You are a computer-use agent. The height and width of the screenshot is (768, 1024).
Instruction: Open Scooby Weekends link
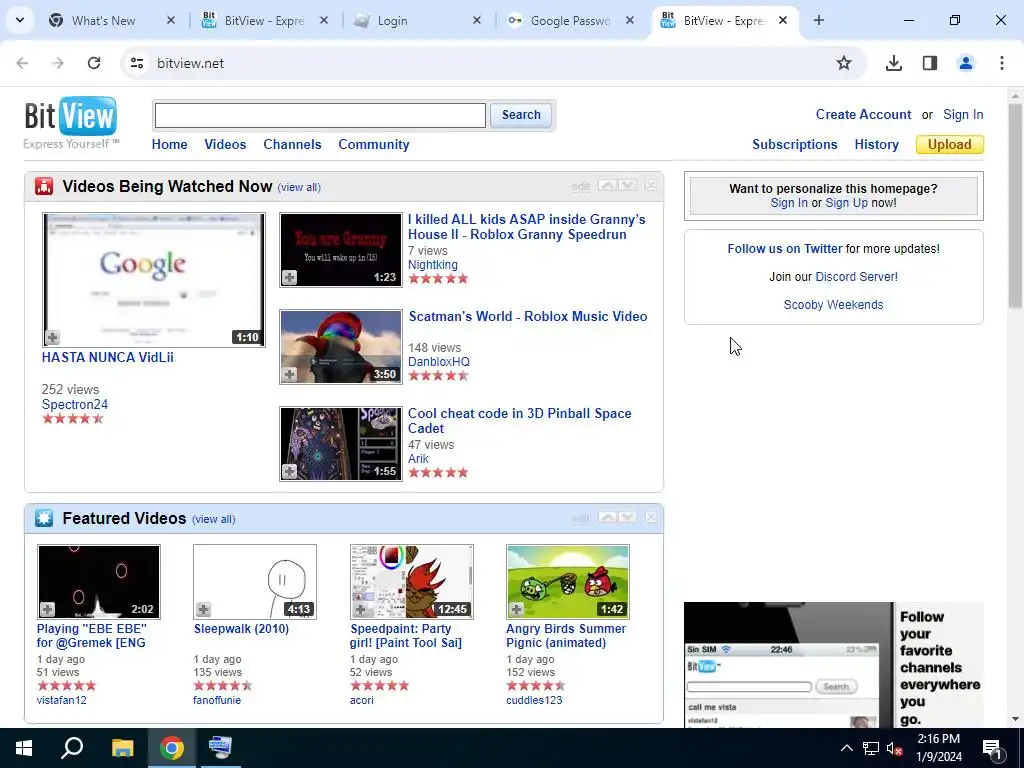click(x=833, y=305)
